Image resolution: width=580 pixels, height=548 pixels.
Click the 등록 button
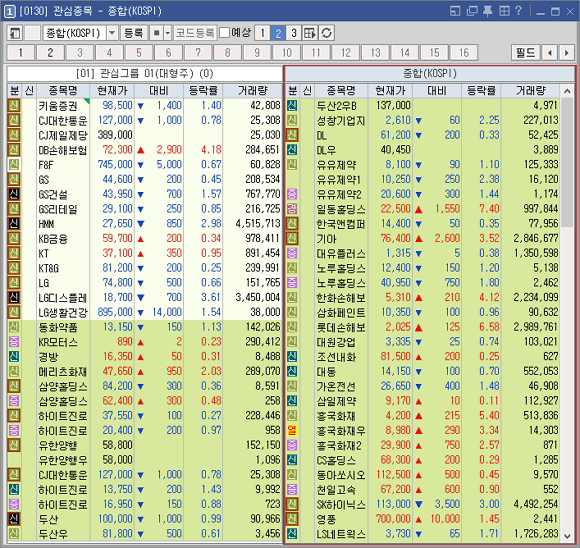coord(134,33)
